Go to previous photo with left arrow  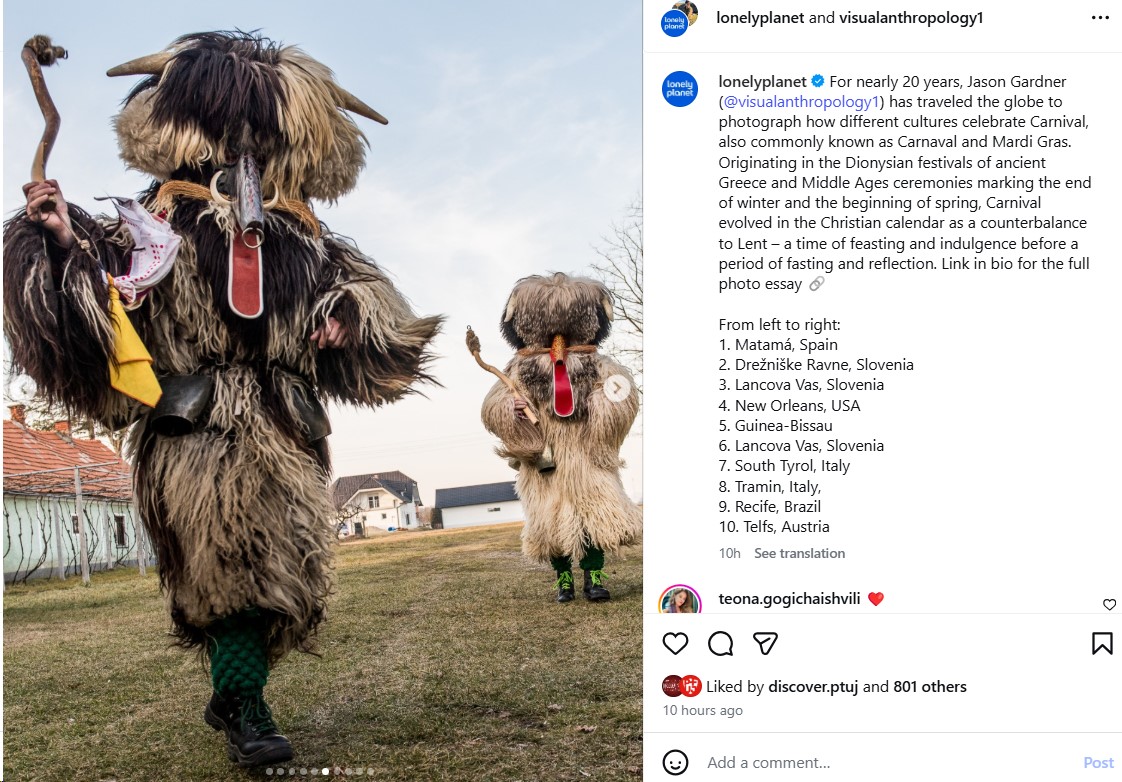21,388
